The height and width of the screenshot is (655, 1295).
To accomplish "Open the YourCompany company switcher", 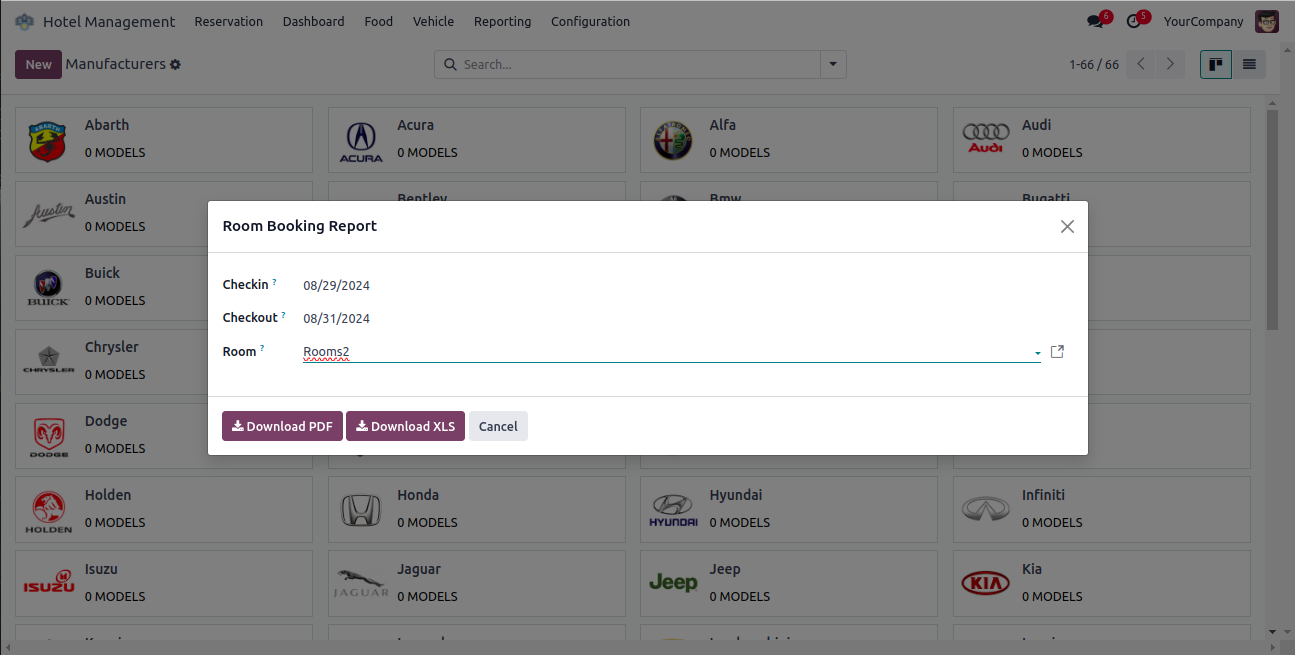I will pyautogui.click(x=1203, y=21).
